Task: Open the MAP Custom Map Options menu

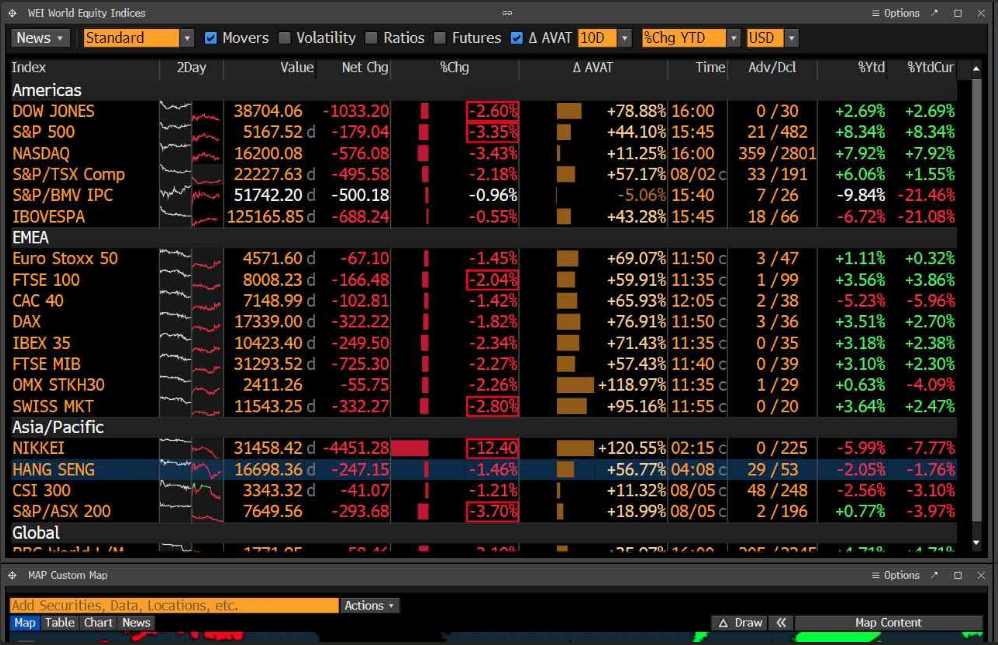Action: pos(895,575)
